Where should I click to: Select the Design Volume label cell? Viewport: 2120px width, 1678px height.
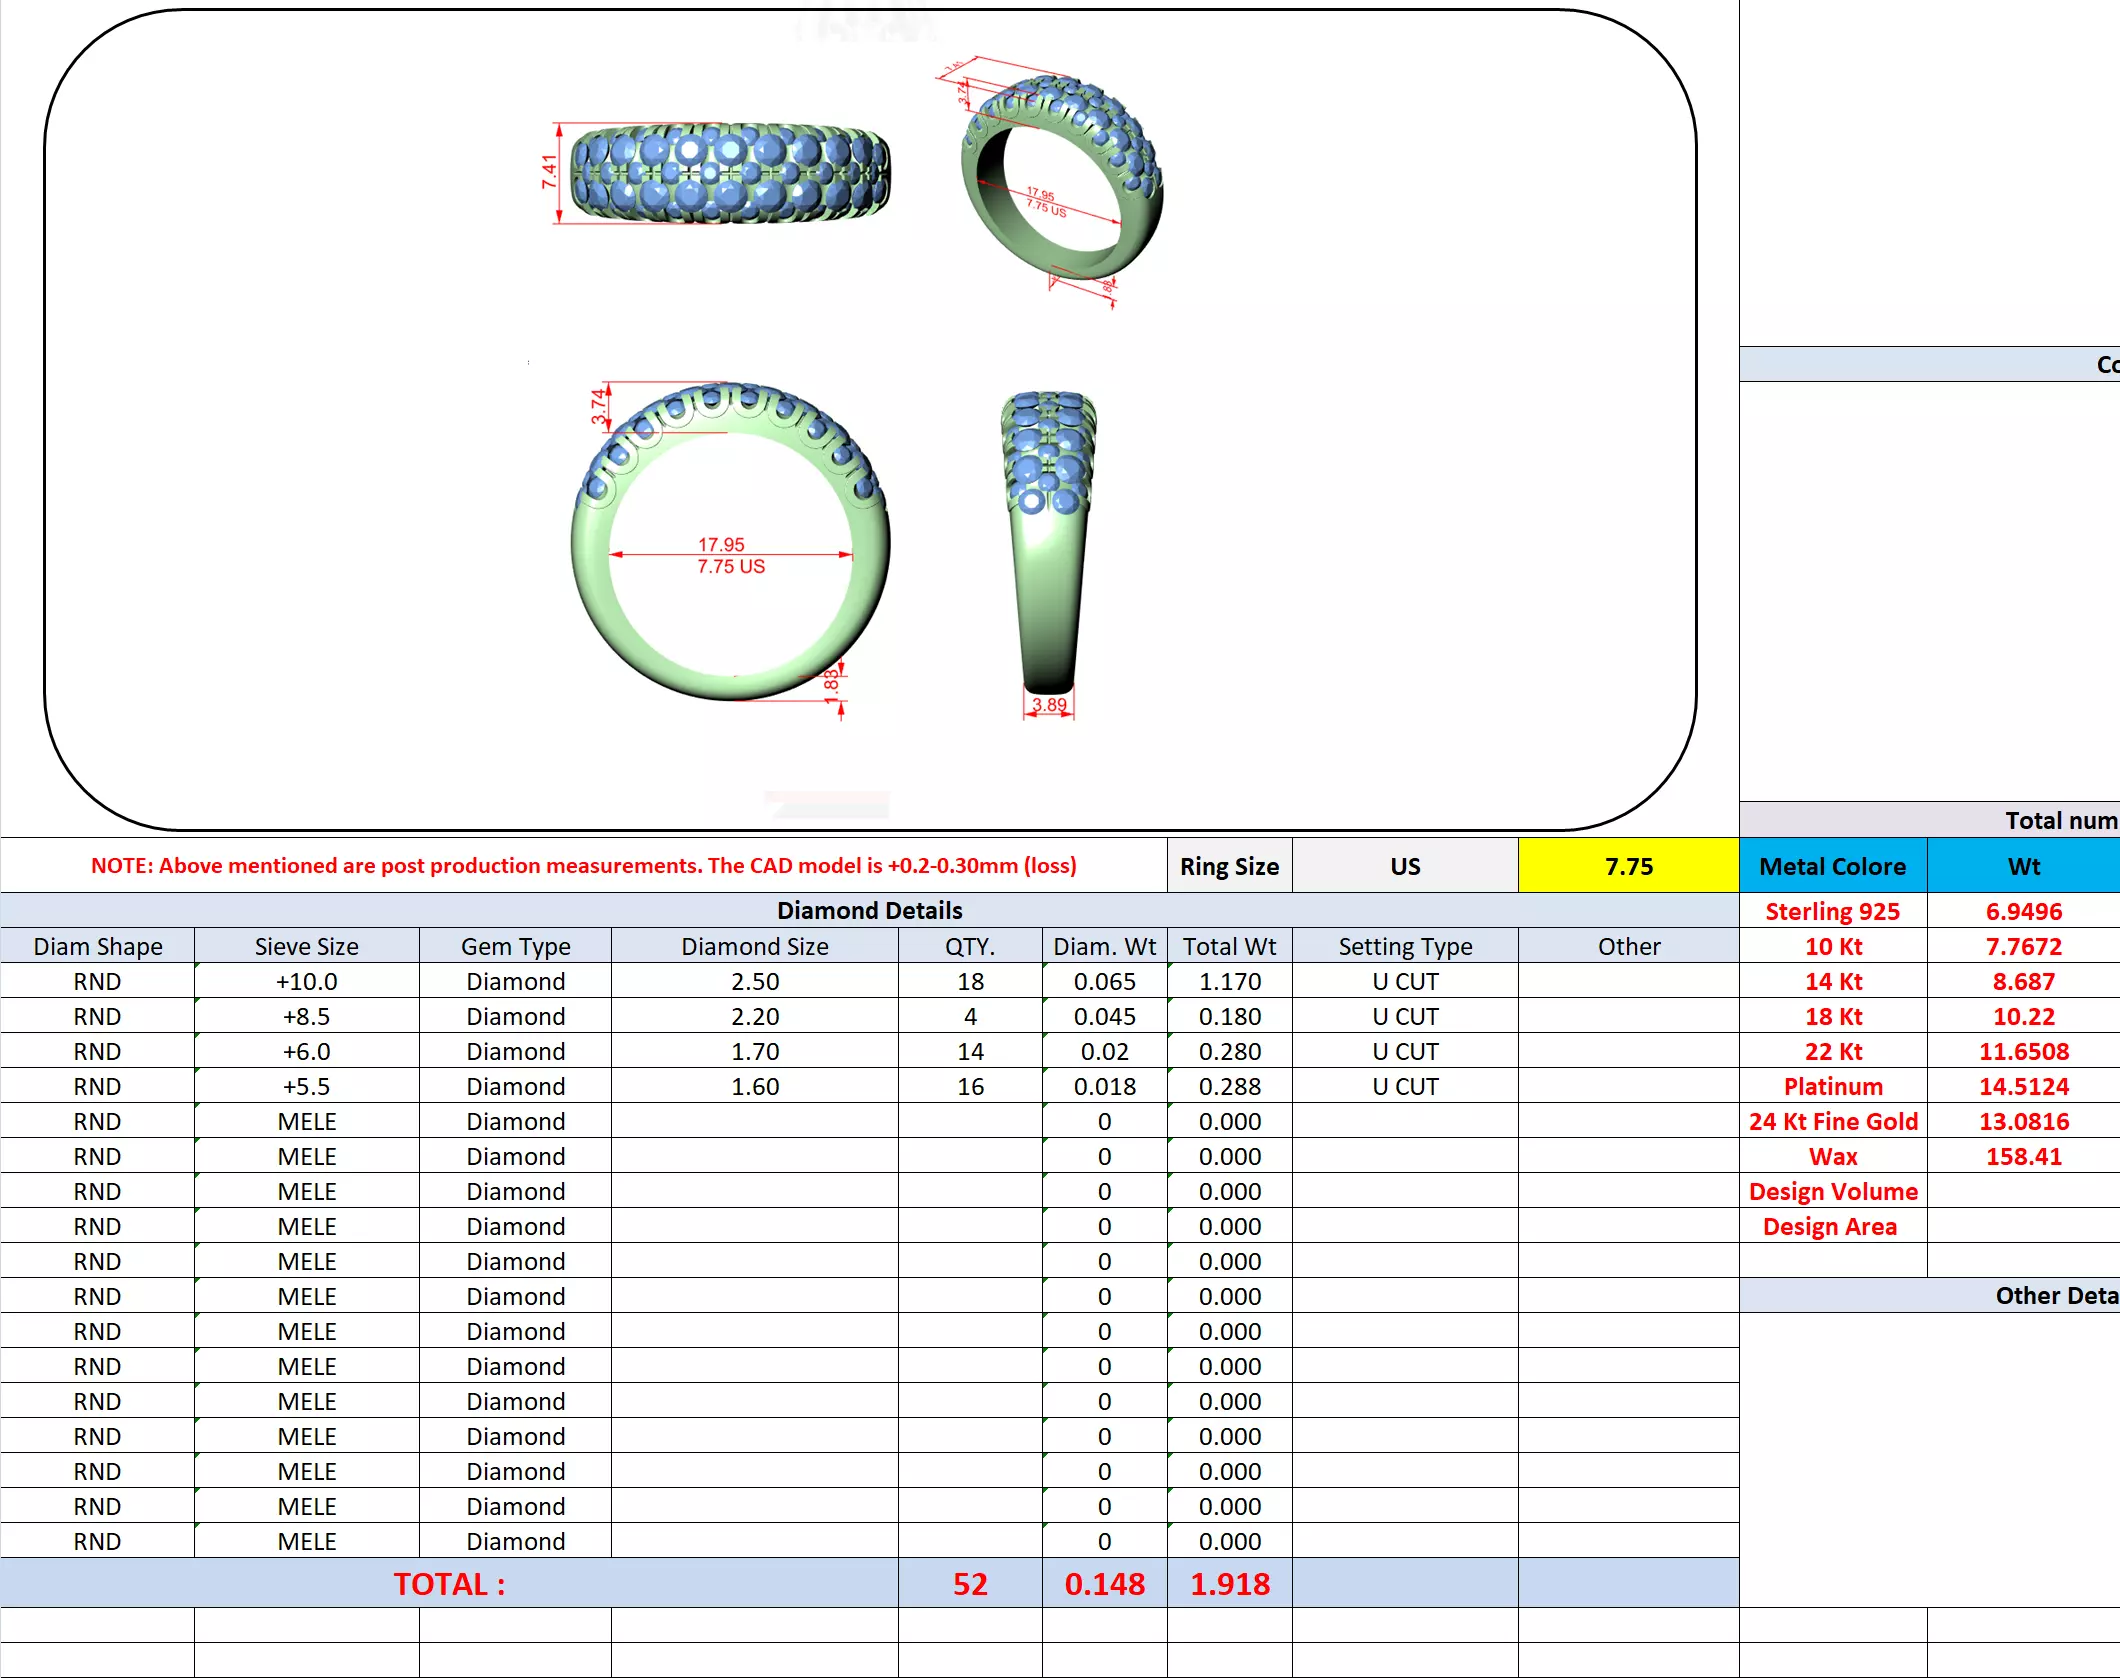coord(1832,1191)
